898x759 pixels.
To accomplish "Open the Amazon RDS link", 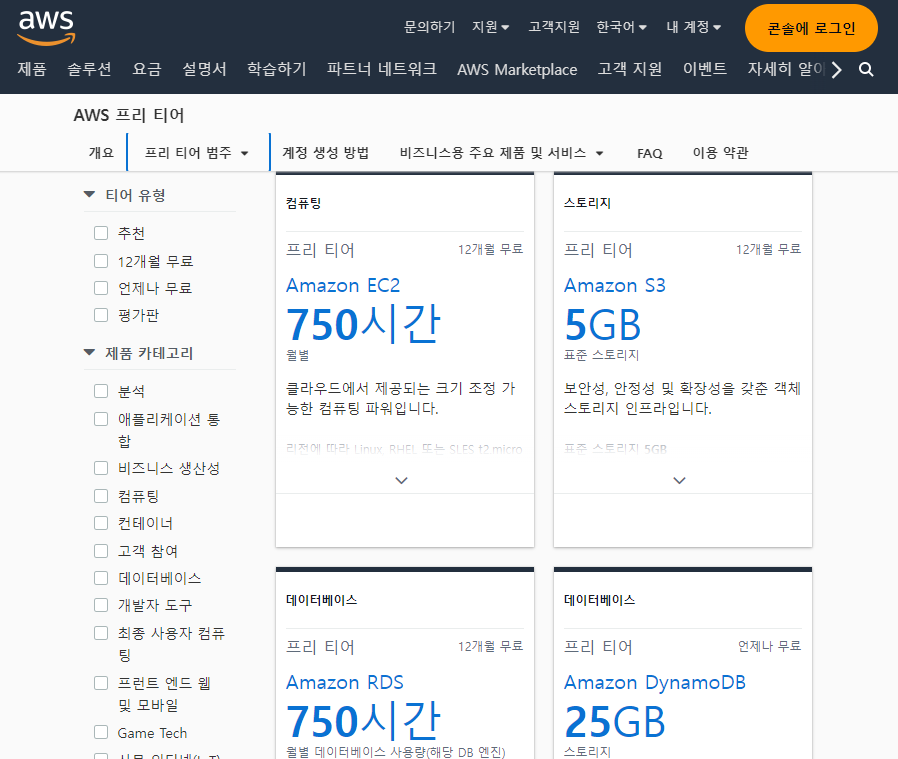I will [345, 682].
